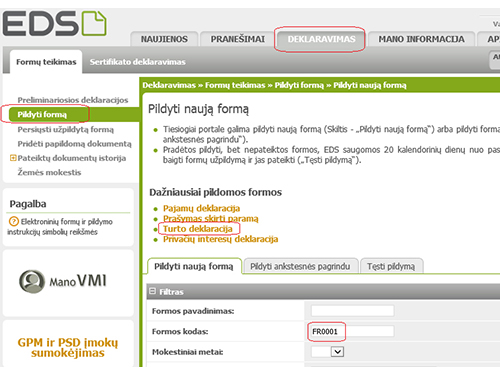The image size is (500, 375).
Task: Switch to the NAUJIENOS tab
Action: (164, 39)
